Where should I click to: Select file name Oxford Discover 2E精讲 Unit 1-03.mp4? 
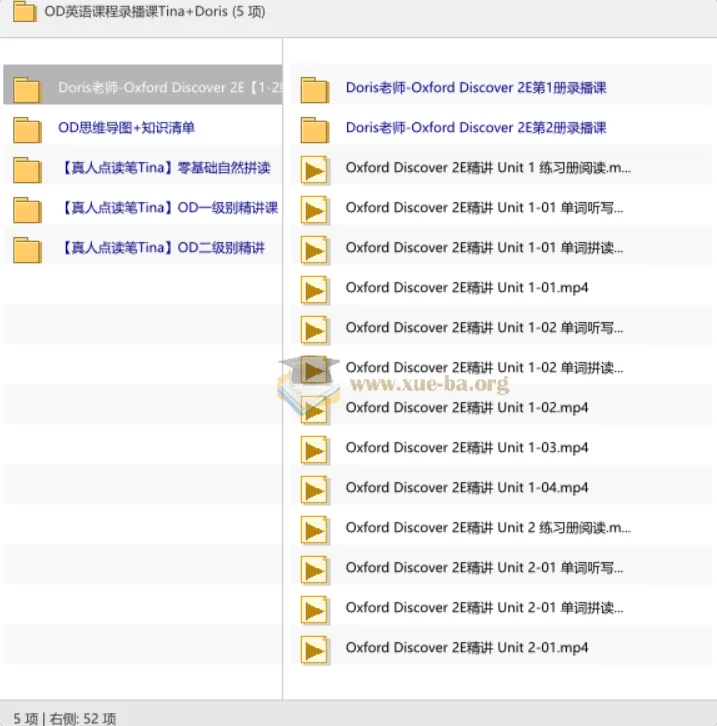(x=467, y=447)
